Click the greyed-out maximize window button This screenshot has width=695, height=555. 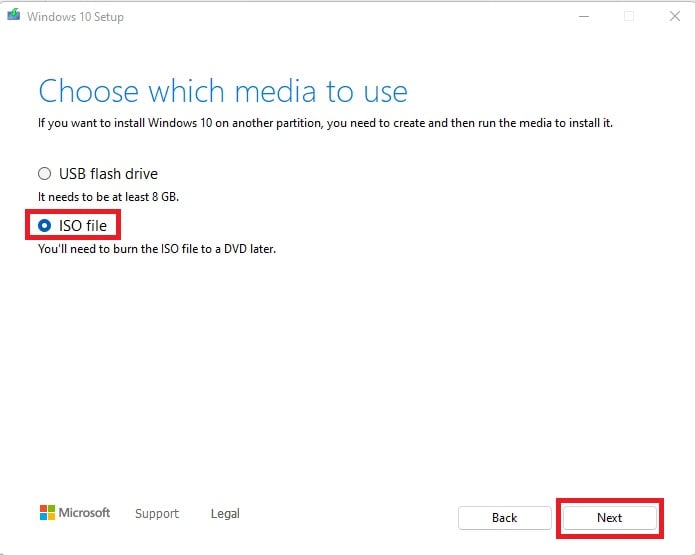coord(629,17)
